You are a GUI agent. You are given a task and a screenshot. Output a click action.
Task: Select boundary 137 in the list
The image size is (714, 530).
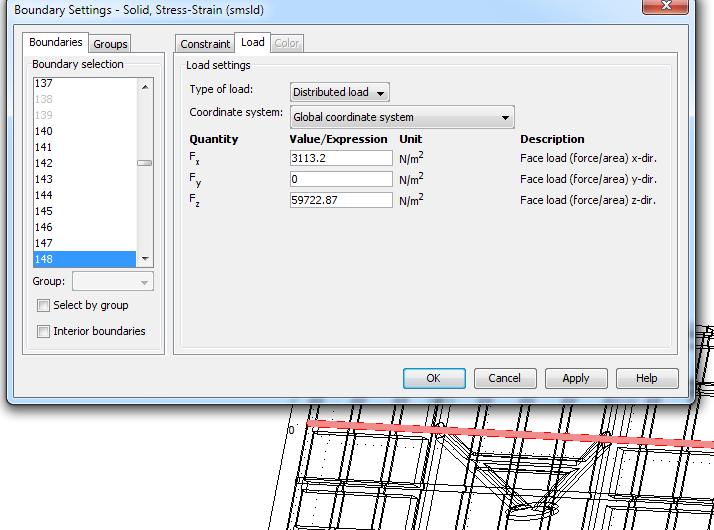pyautogui.click(x=85, y=83)
